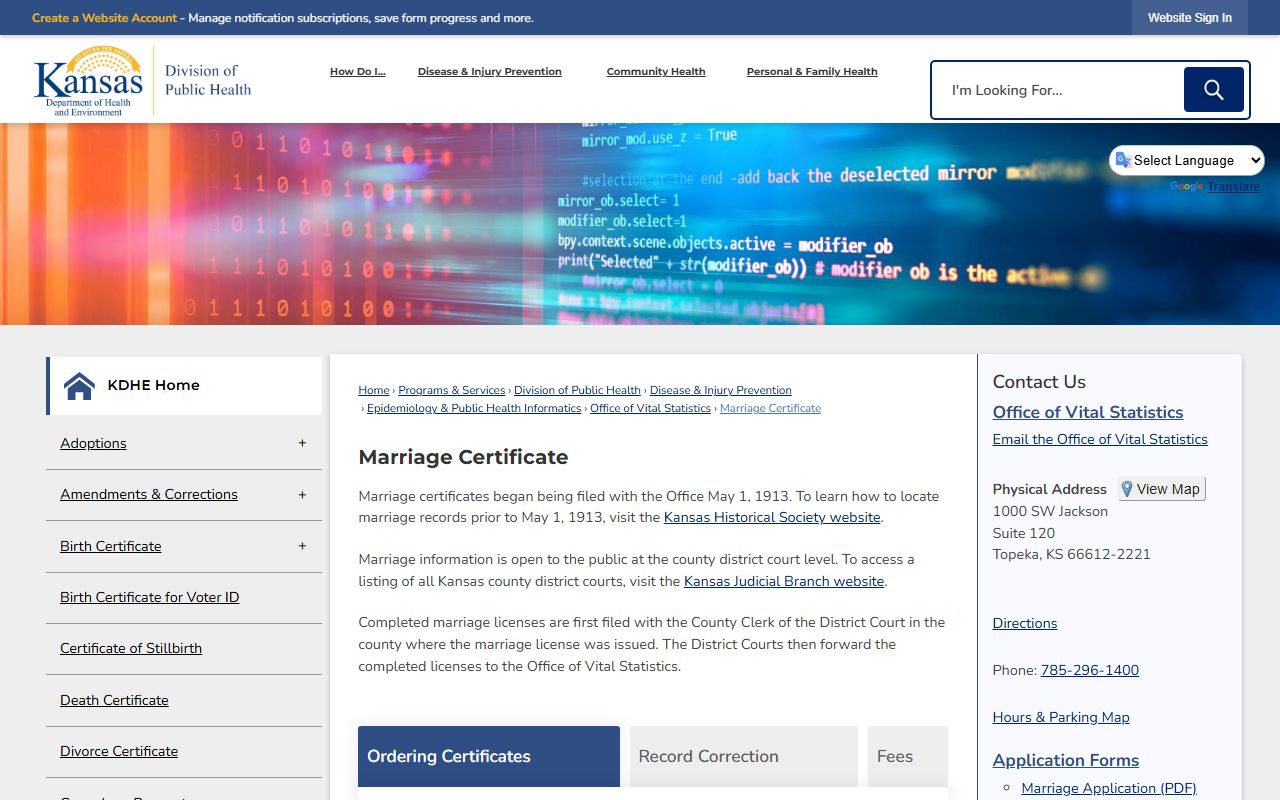The image size is (1280, 800).
Task: Click the Physical Address label
Action: click(x=1049, y=489)
